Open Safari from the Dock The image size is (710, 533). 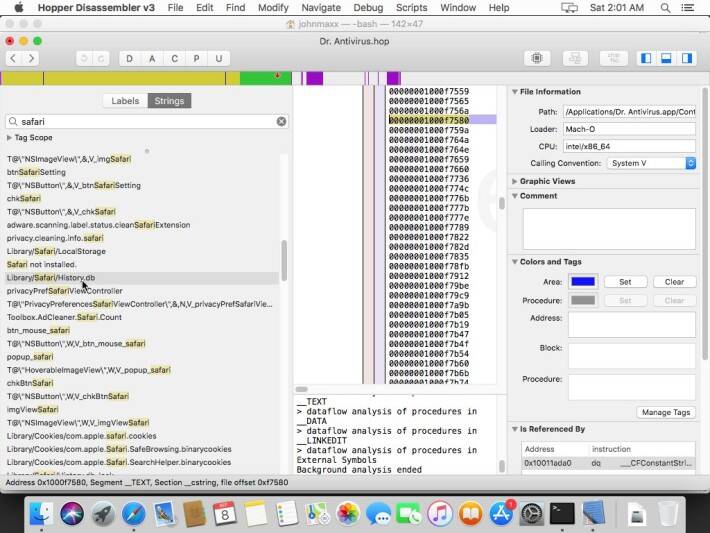pos(133,514)
